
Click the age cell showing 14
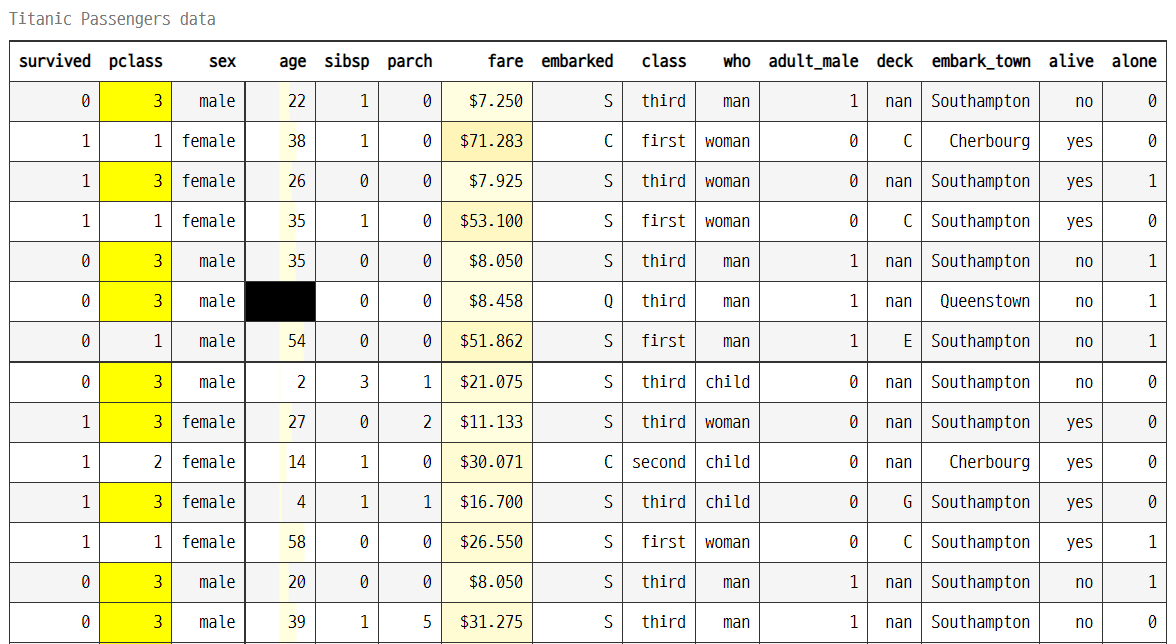point(280,463)
